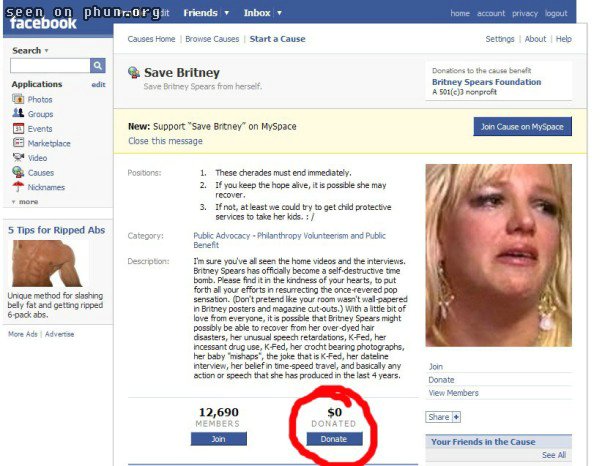Click edit next to Applications
This screenshot has height=466, width=600.
click(98, 85)
